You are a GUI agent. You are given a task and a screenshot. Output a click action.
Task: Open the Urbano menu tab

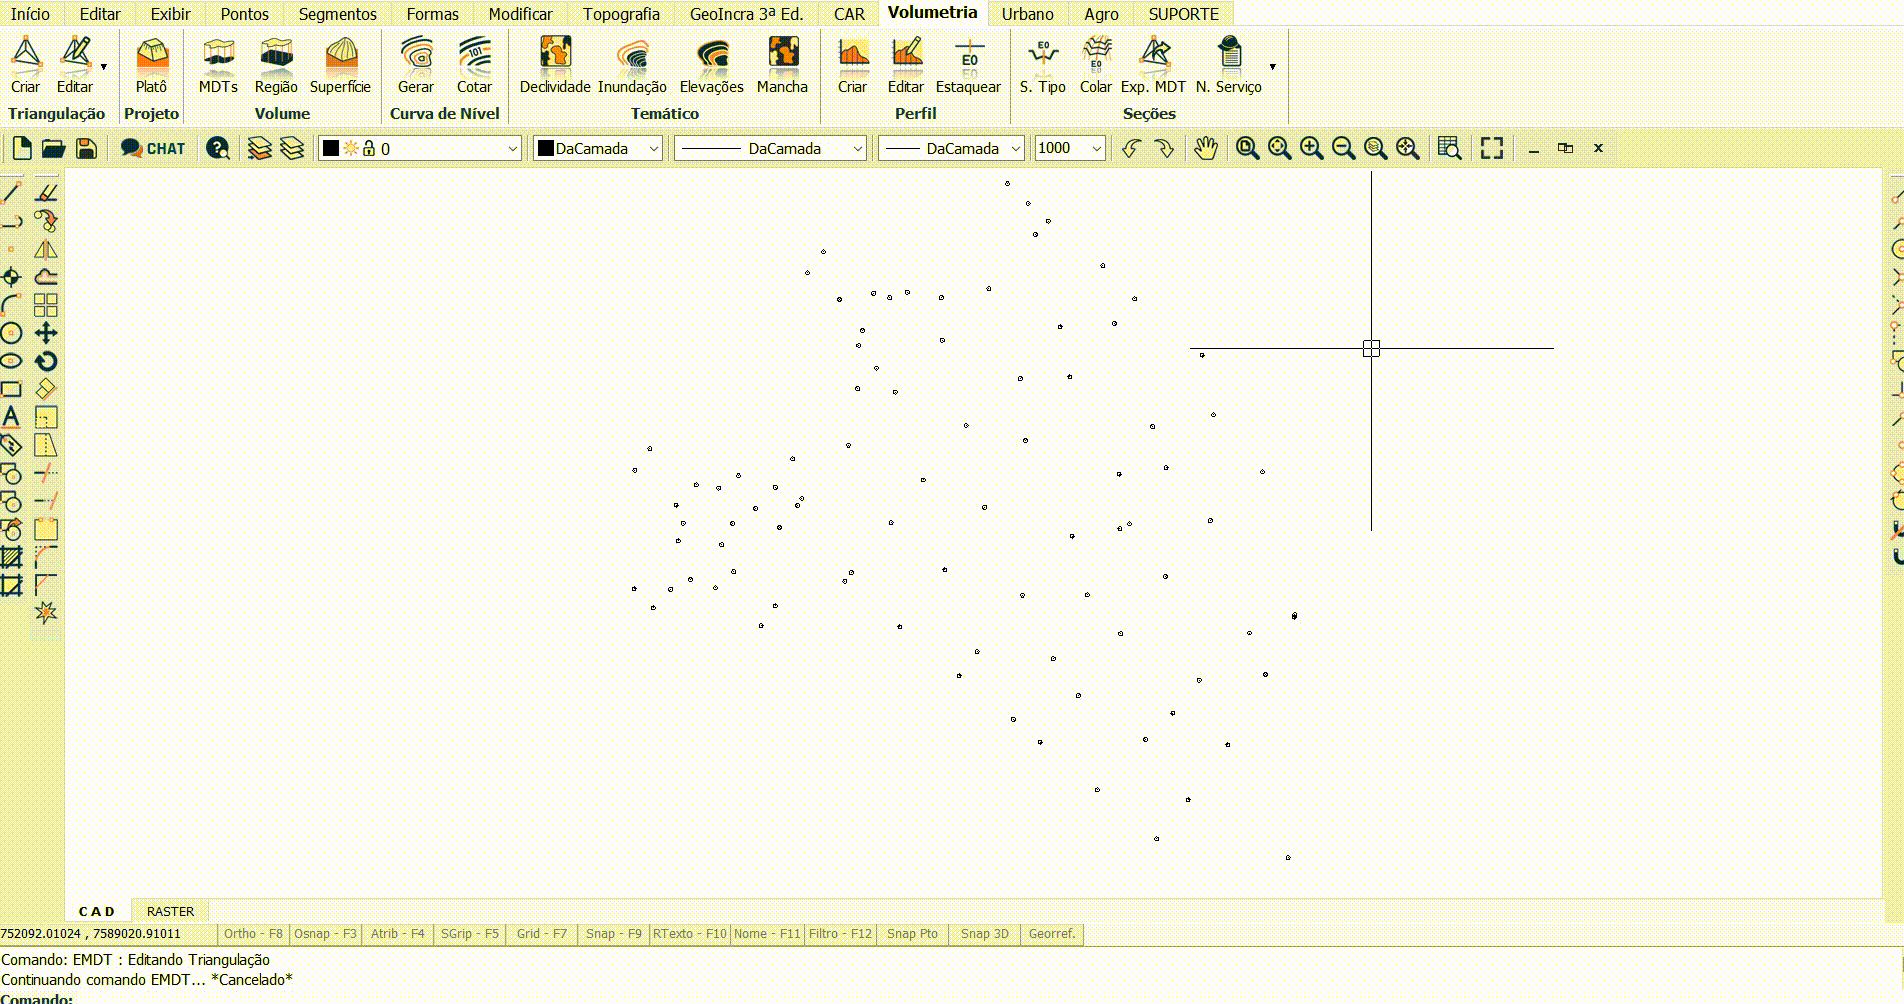(1026, 14)
